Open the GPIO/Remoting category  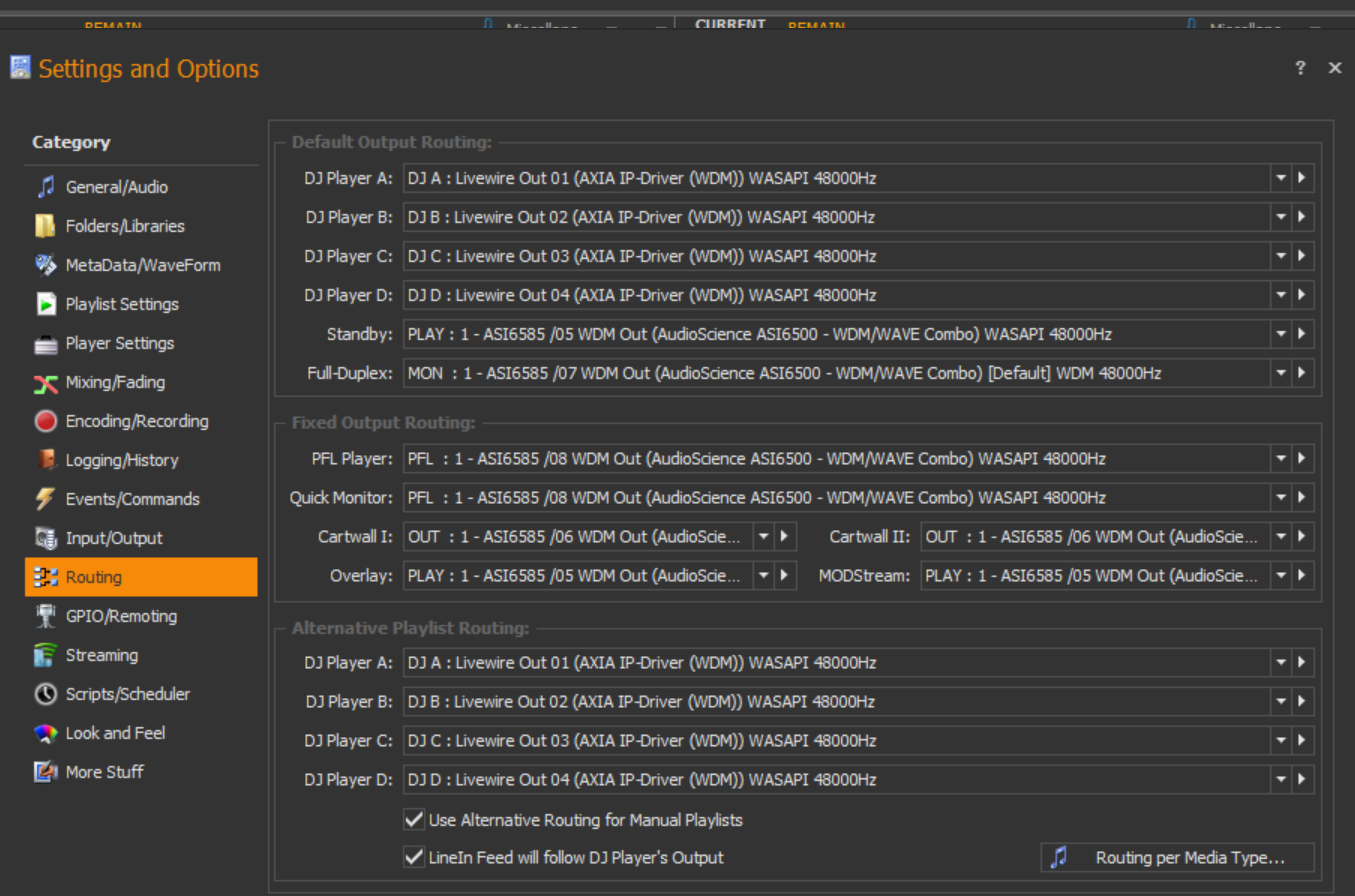point(121,616)
